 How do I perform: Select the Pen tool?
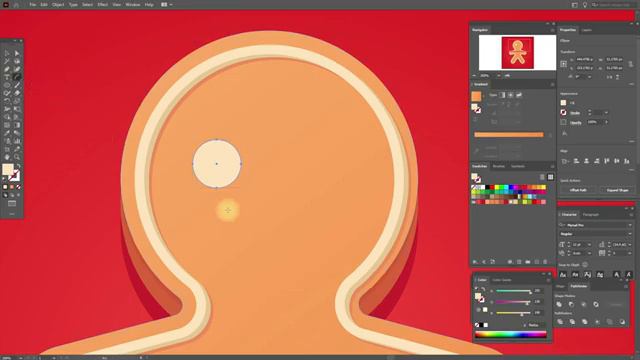7,69
